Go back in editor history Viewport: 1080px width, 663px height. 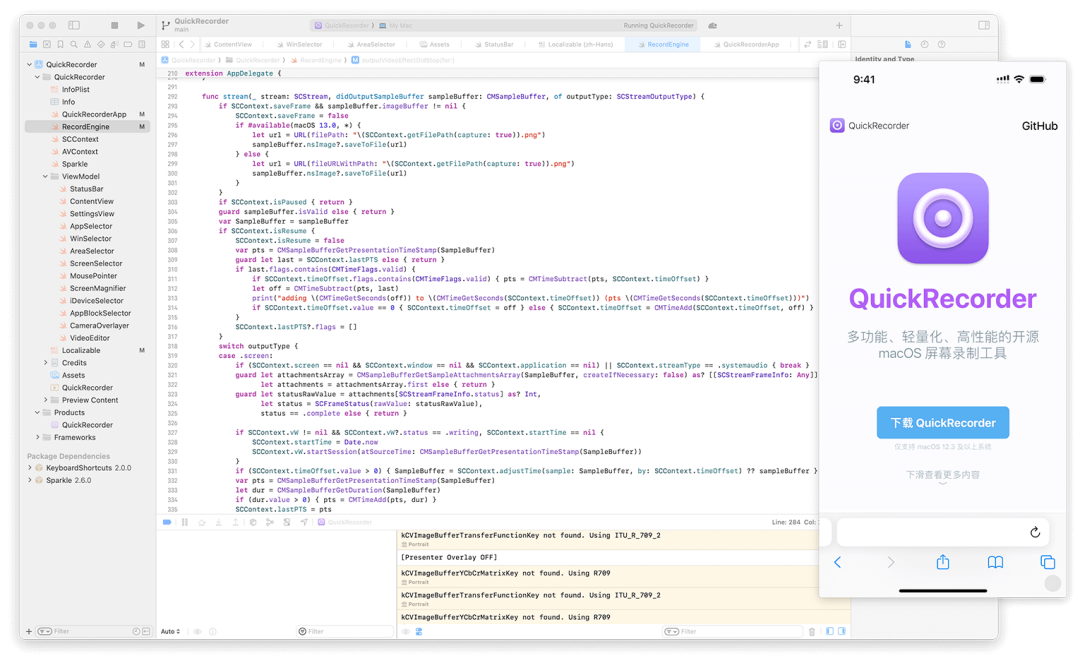pos(181,44)
